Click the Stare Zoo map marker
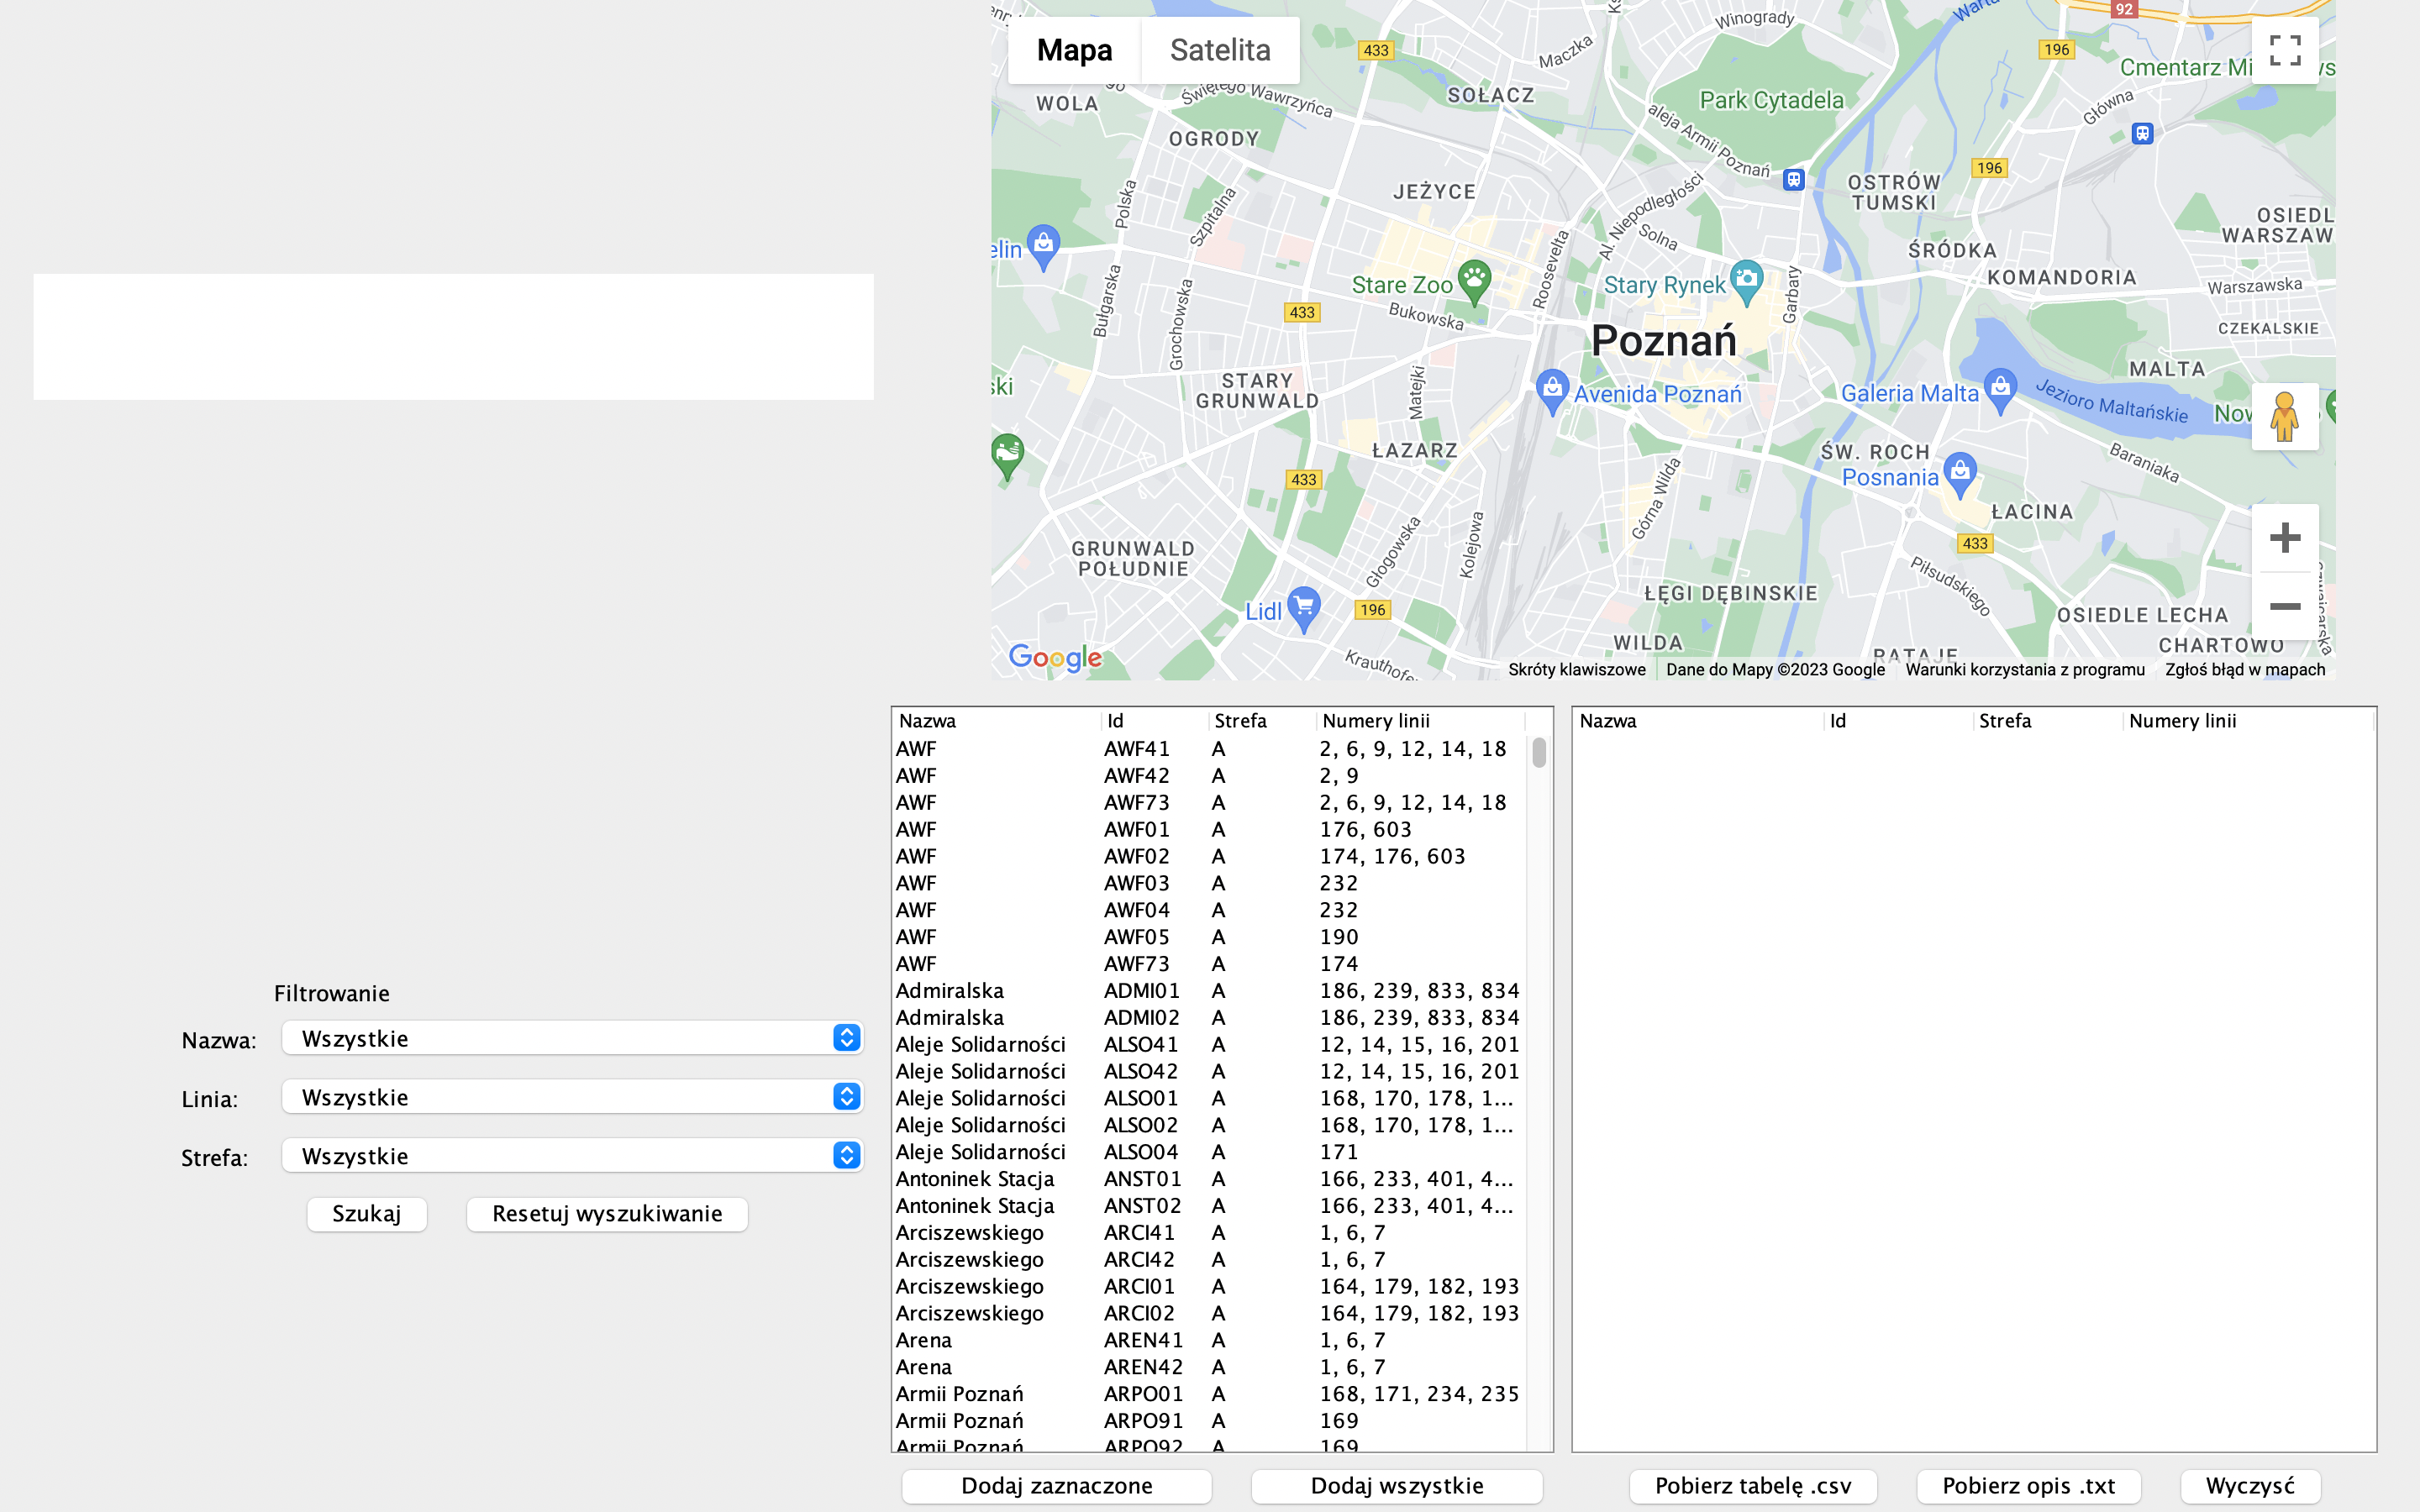 coord(1474,280)
